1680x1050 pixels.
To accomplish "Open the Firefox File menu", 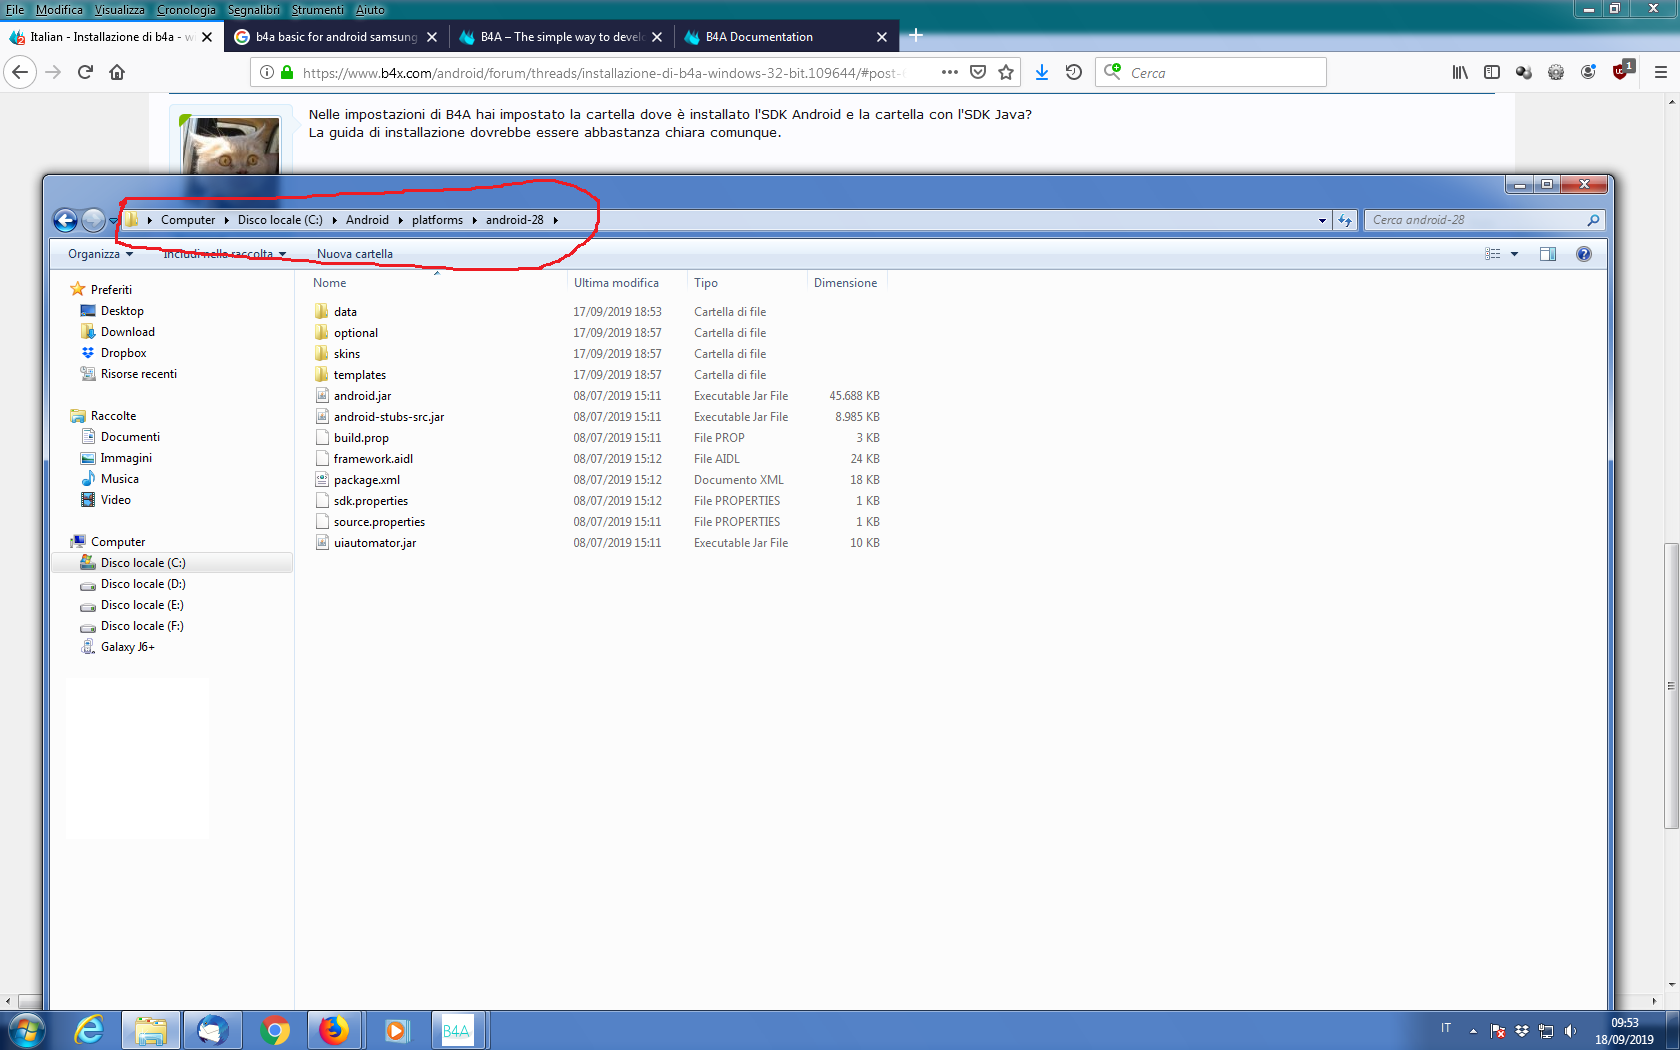I will pyautogui.click(x=15, y=9).
